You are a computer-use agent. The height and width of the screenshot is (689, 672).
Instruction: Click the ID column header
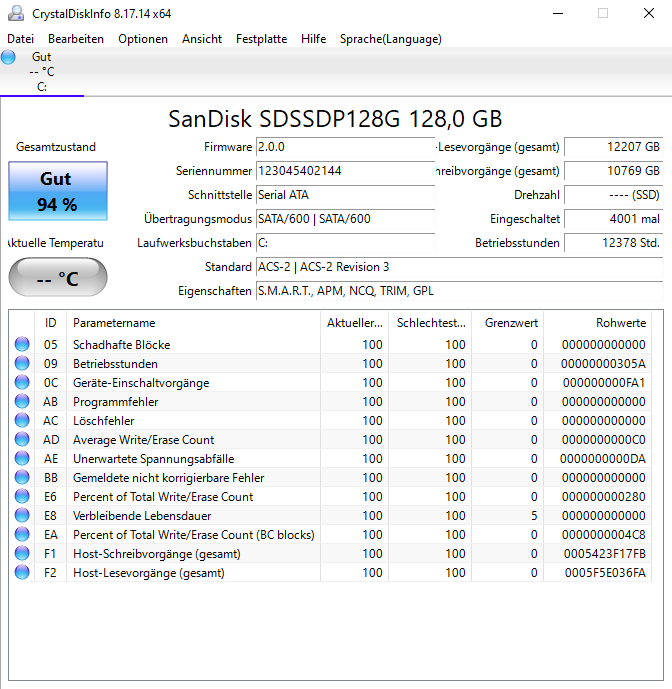(x=51, y=323)
